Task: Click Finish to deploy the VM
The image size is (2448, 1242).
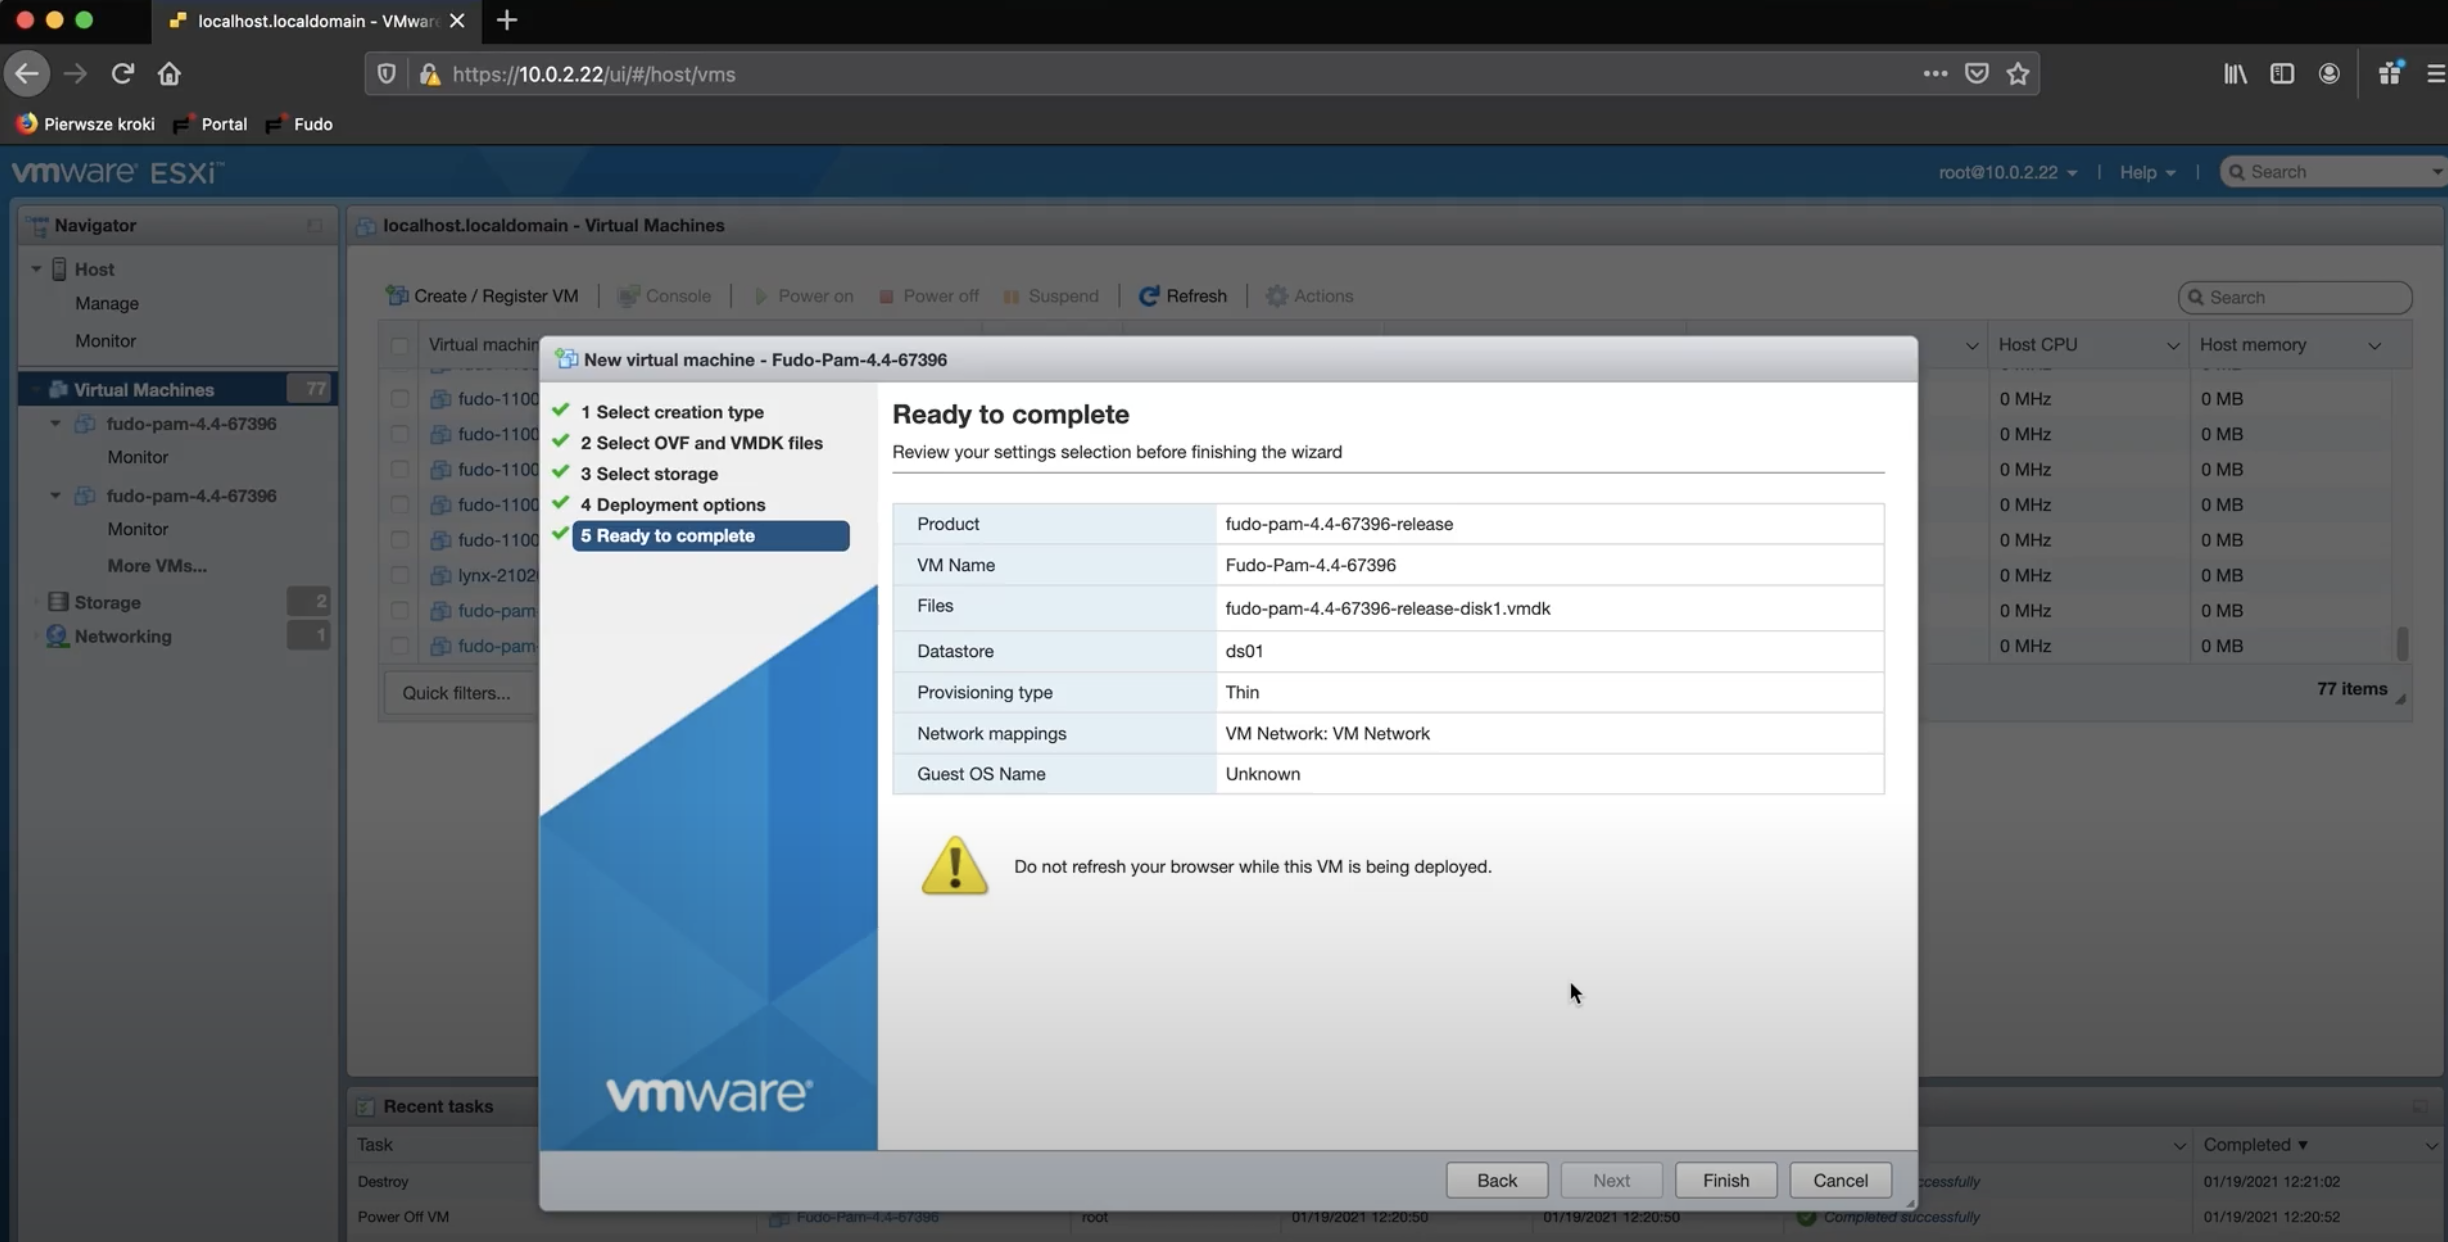Action: pyautogui.click(x=1725, y=1180)
